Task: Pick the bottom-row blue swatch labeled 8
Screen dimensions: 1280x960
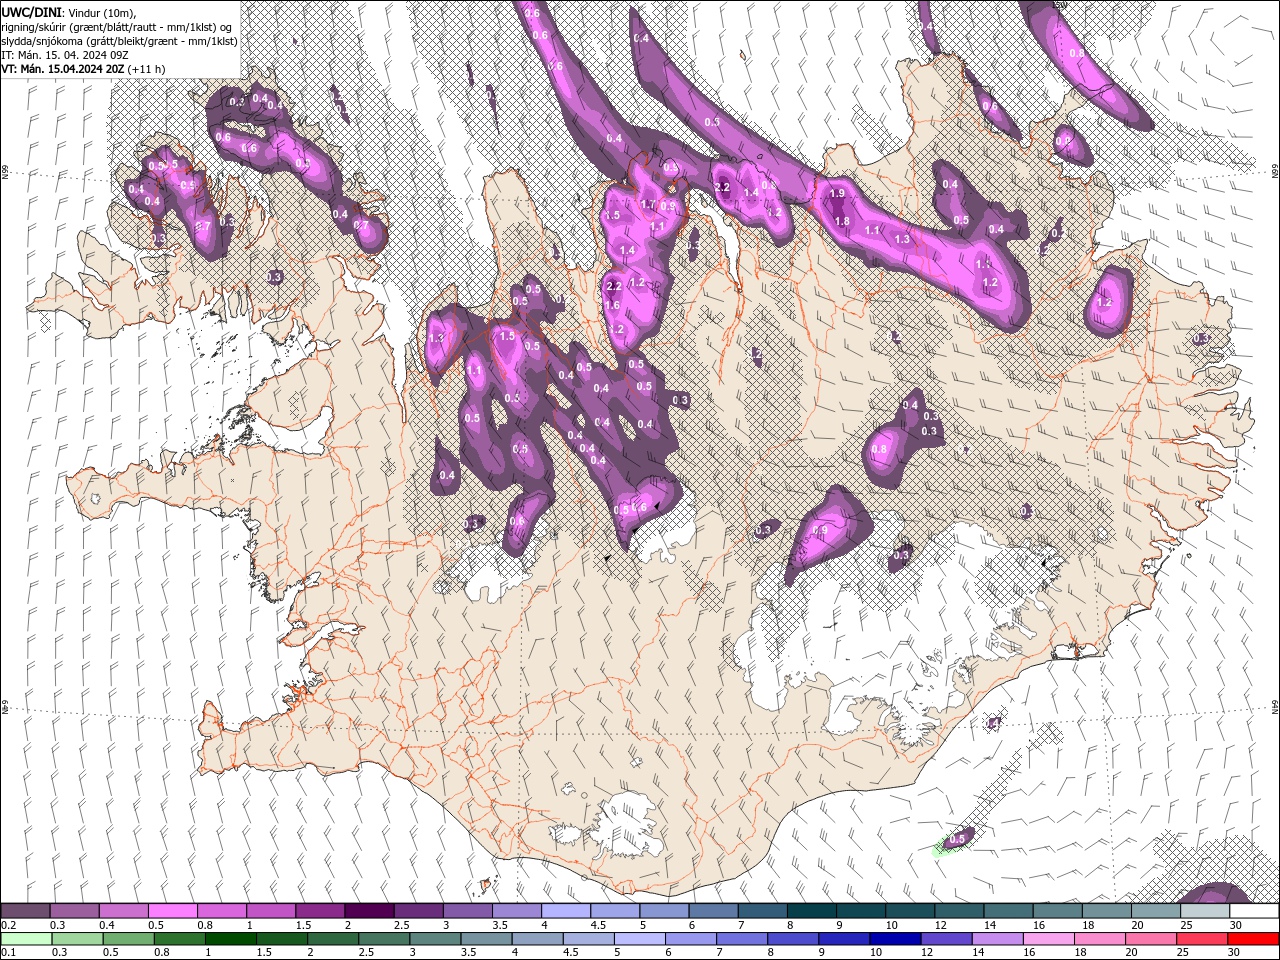Action: [x=794, y=939]
